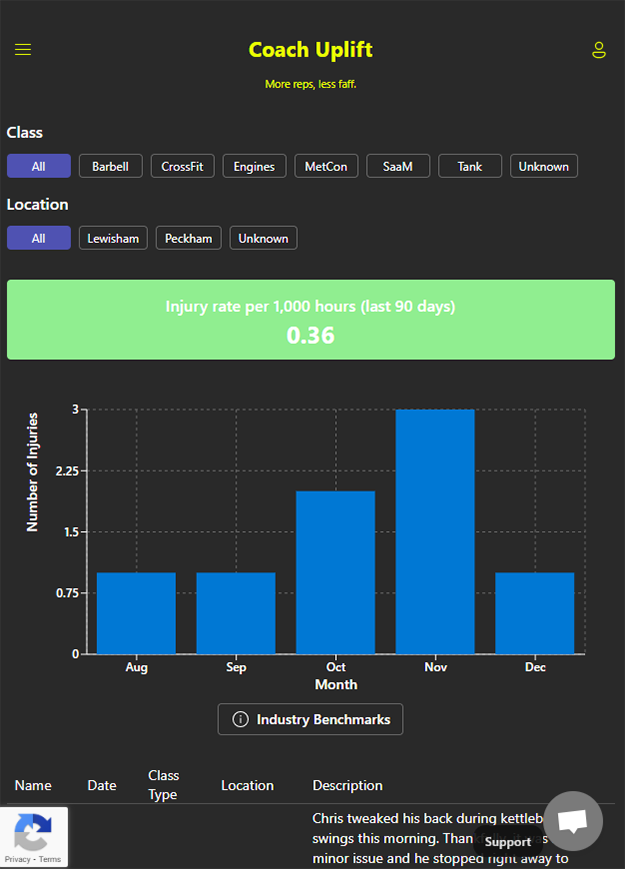Select the All location filter
The height and width of the screenshot is (869, 625).
tap(39, 238)
